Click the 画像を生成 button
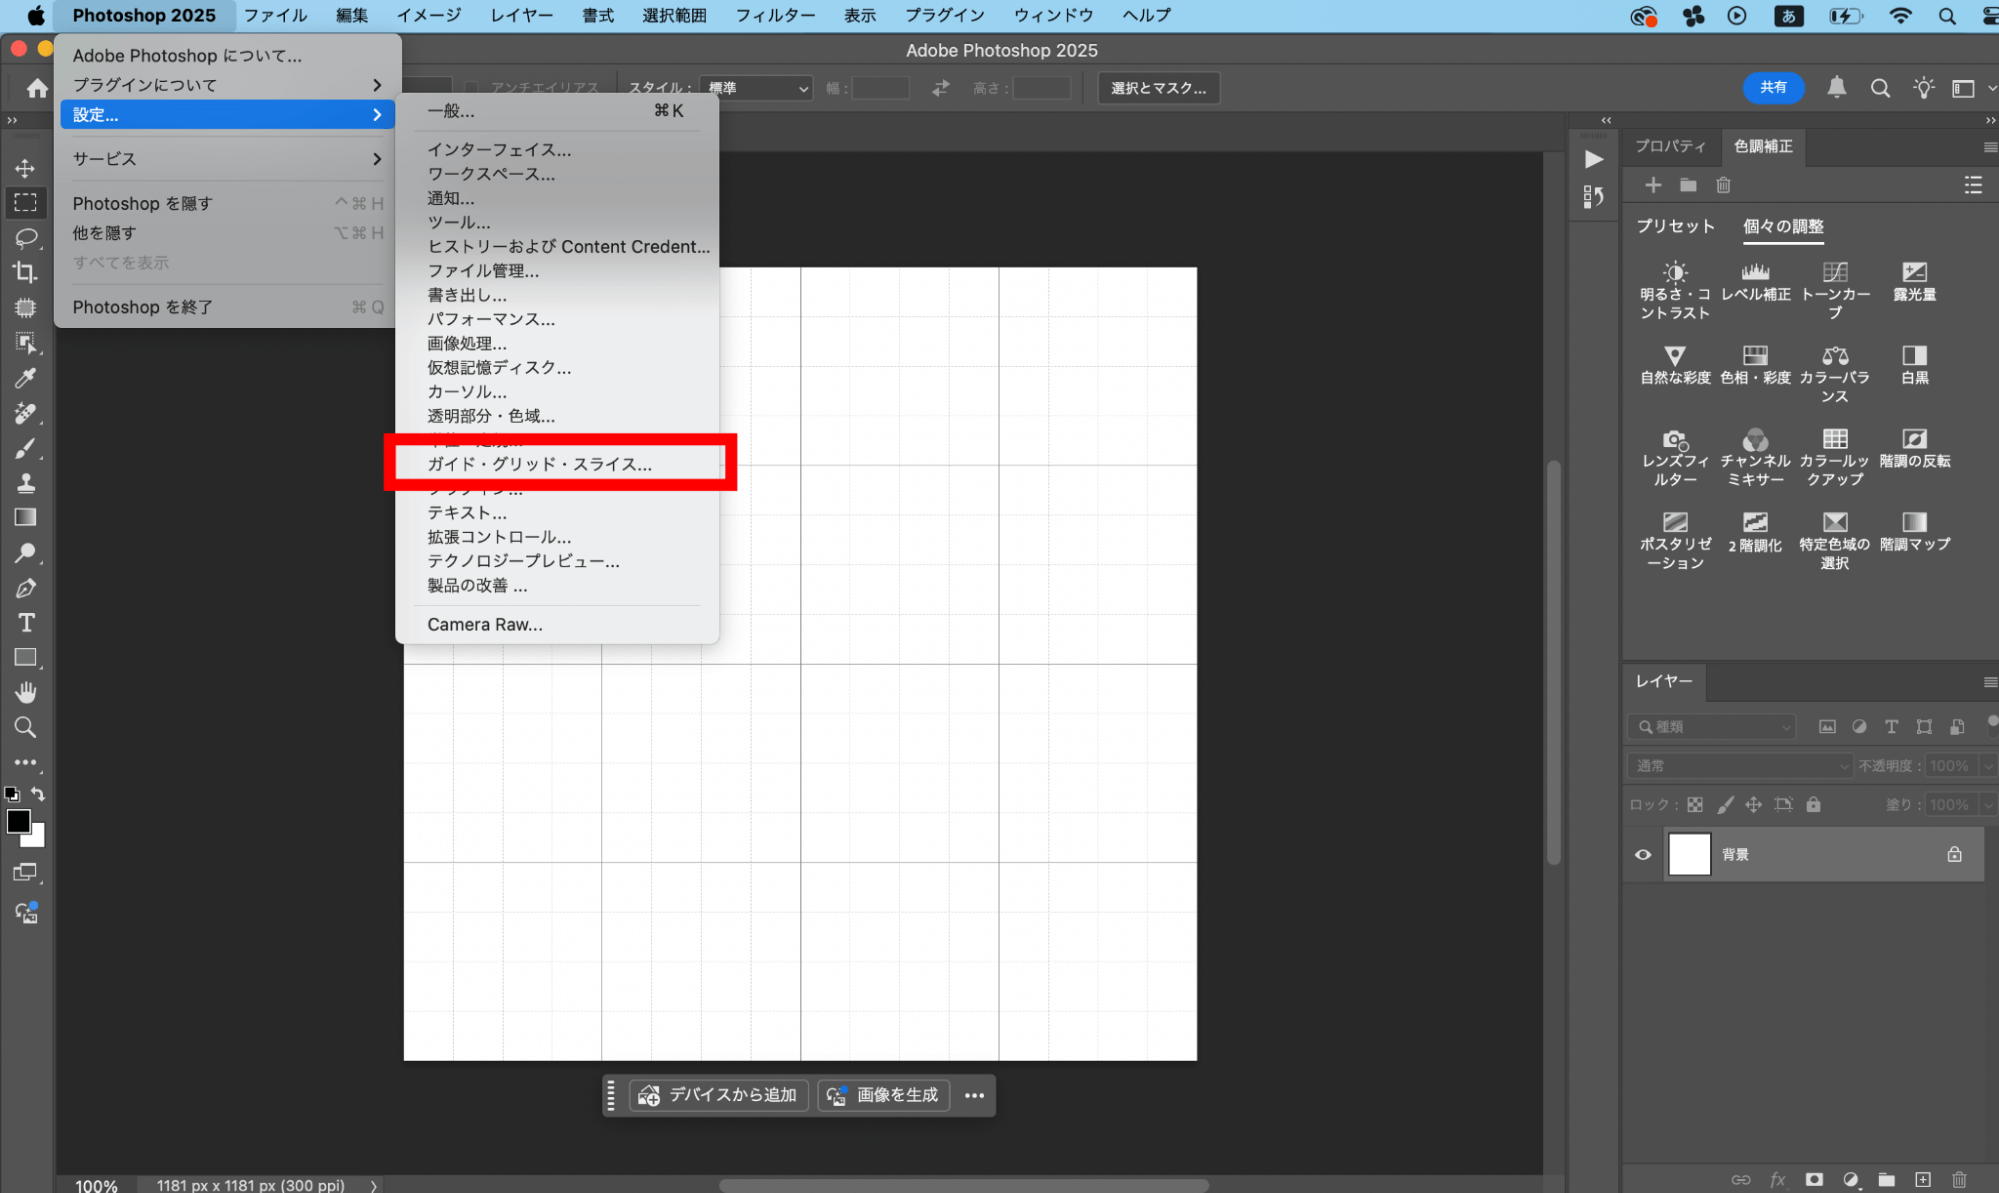This screenshot has height=1193, width=1999. pos(883,1095)
